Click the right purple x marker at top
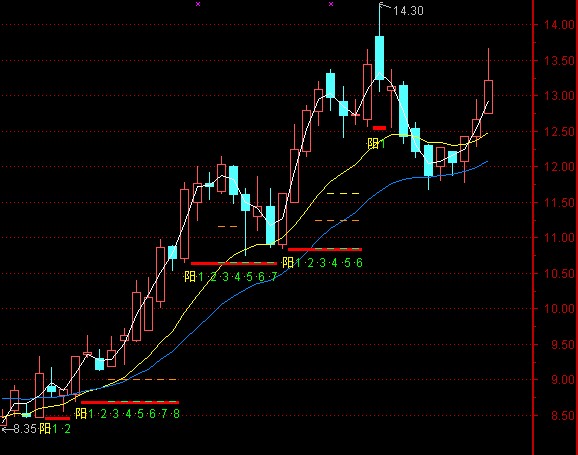Screen dimensions: 578x455 (331, 4)
